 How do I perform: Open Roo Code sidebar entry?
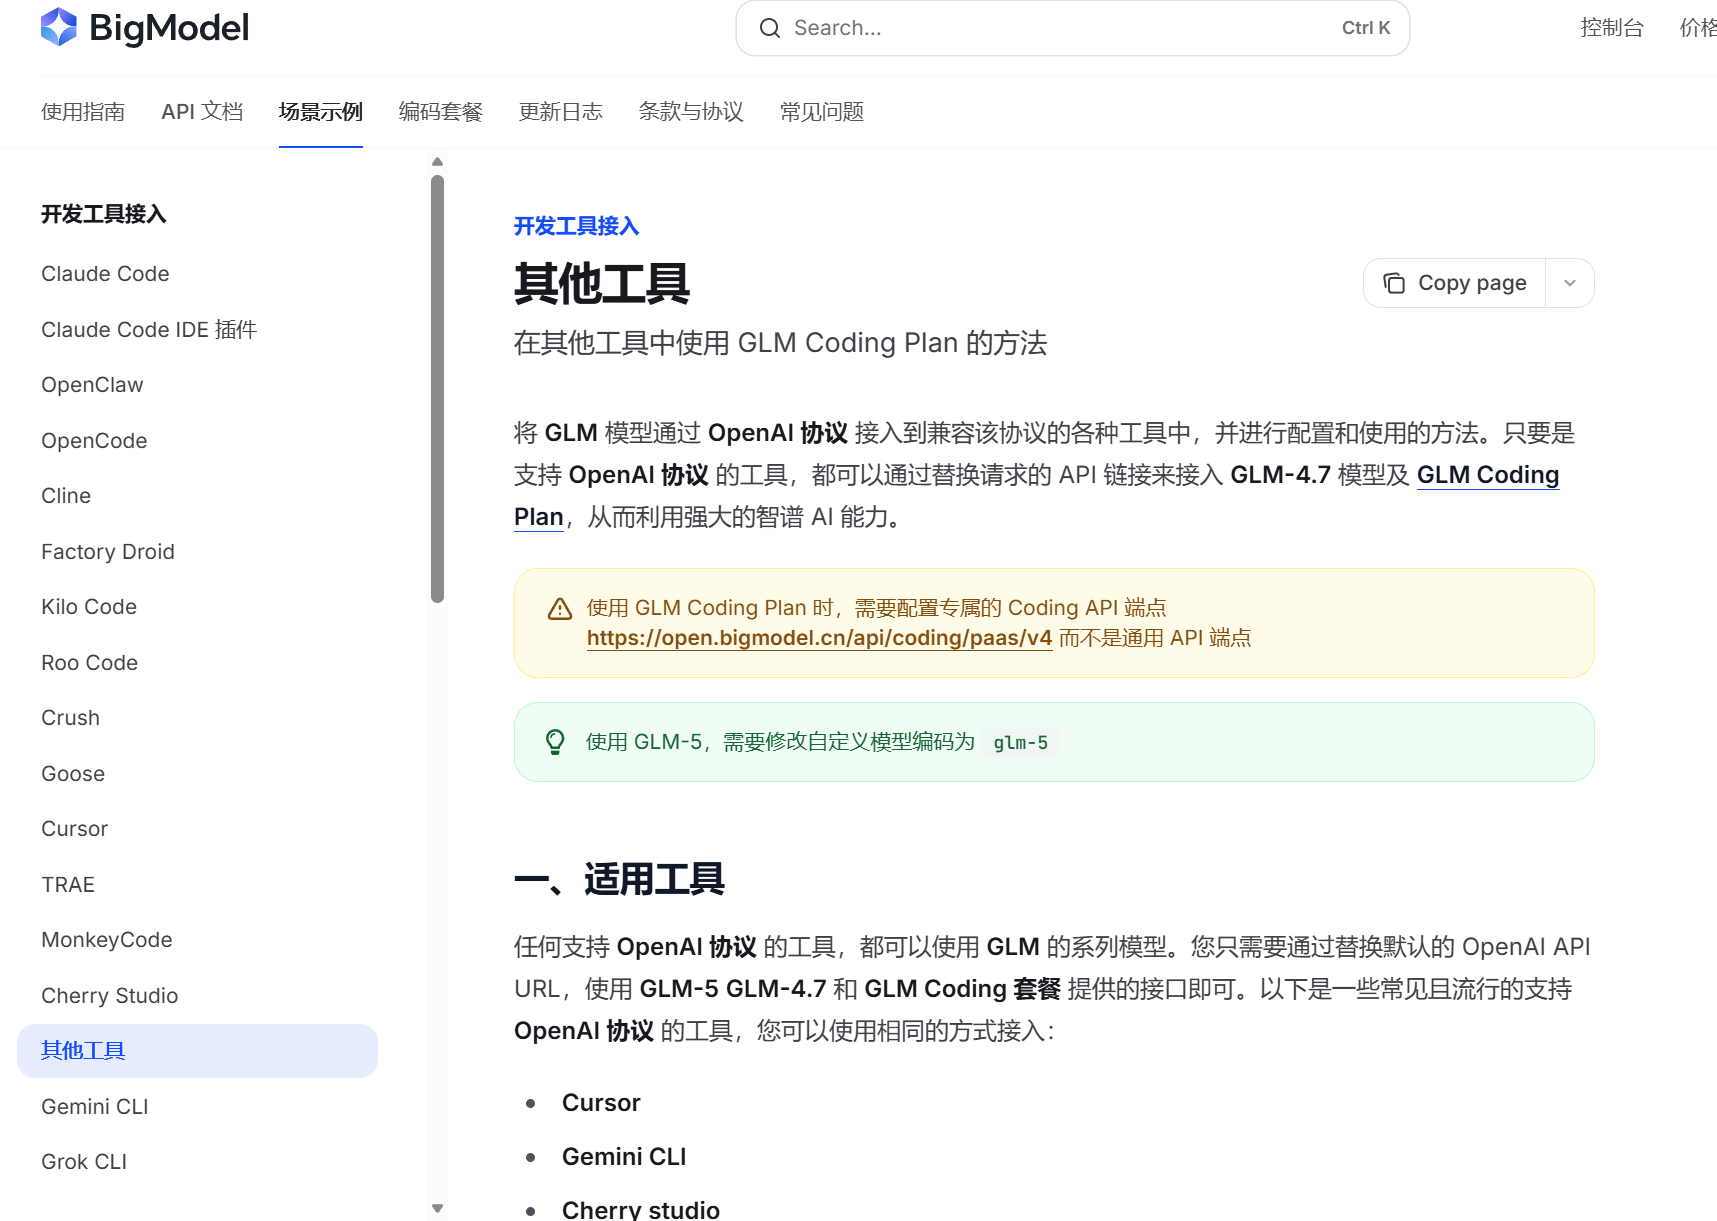click(90, 663)
